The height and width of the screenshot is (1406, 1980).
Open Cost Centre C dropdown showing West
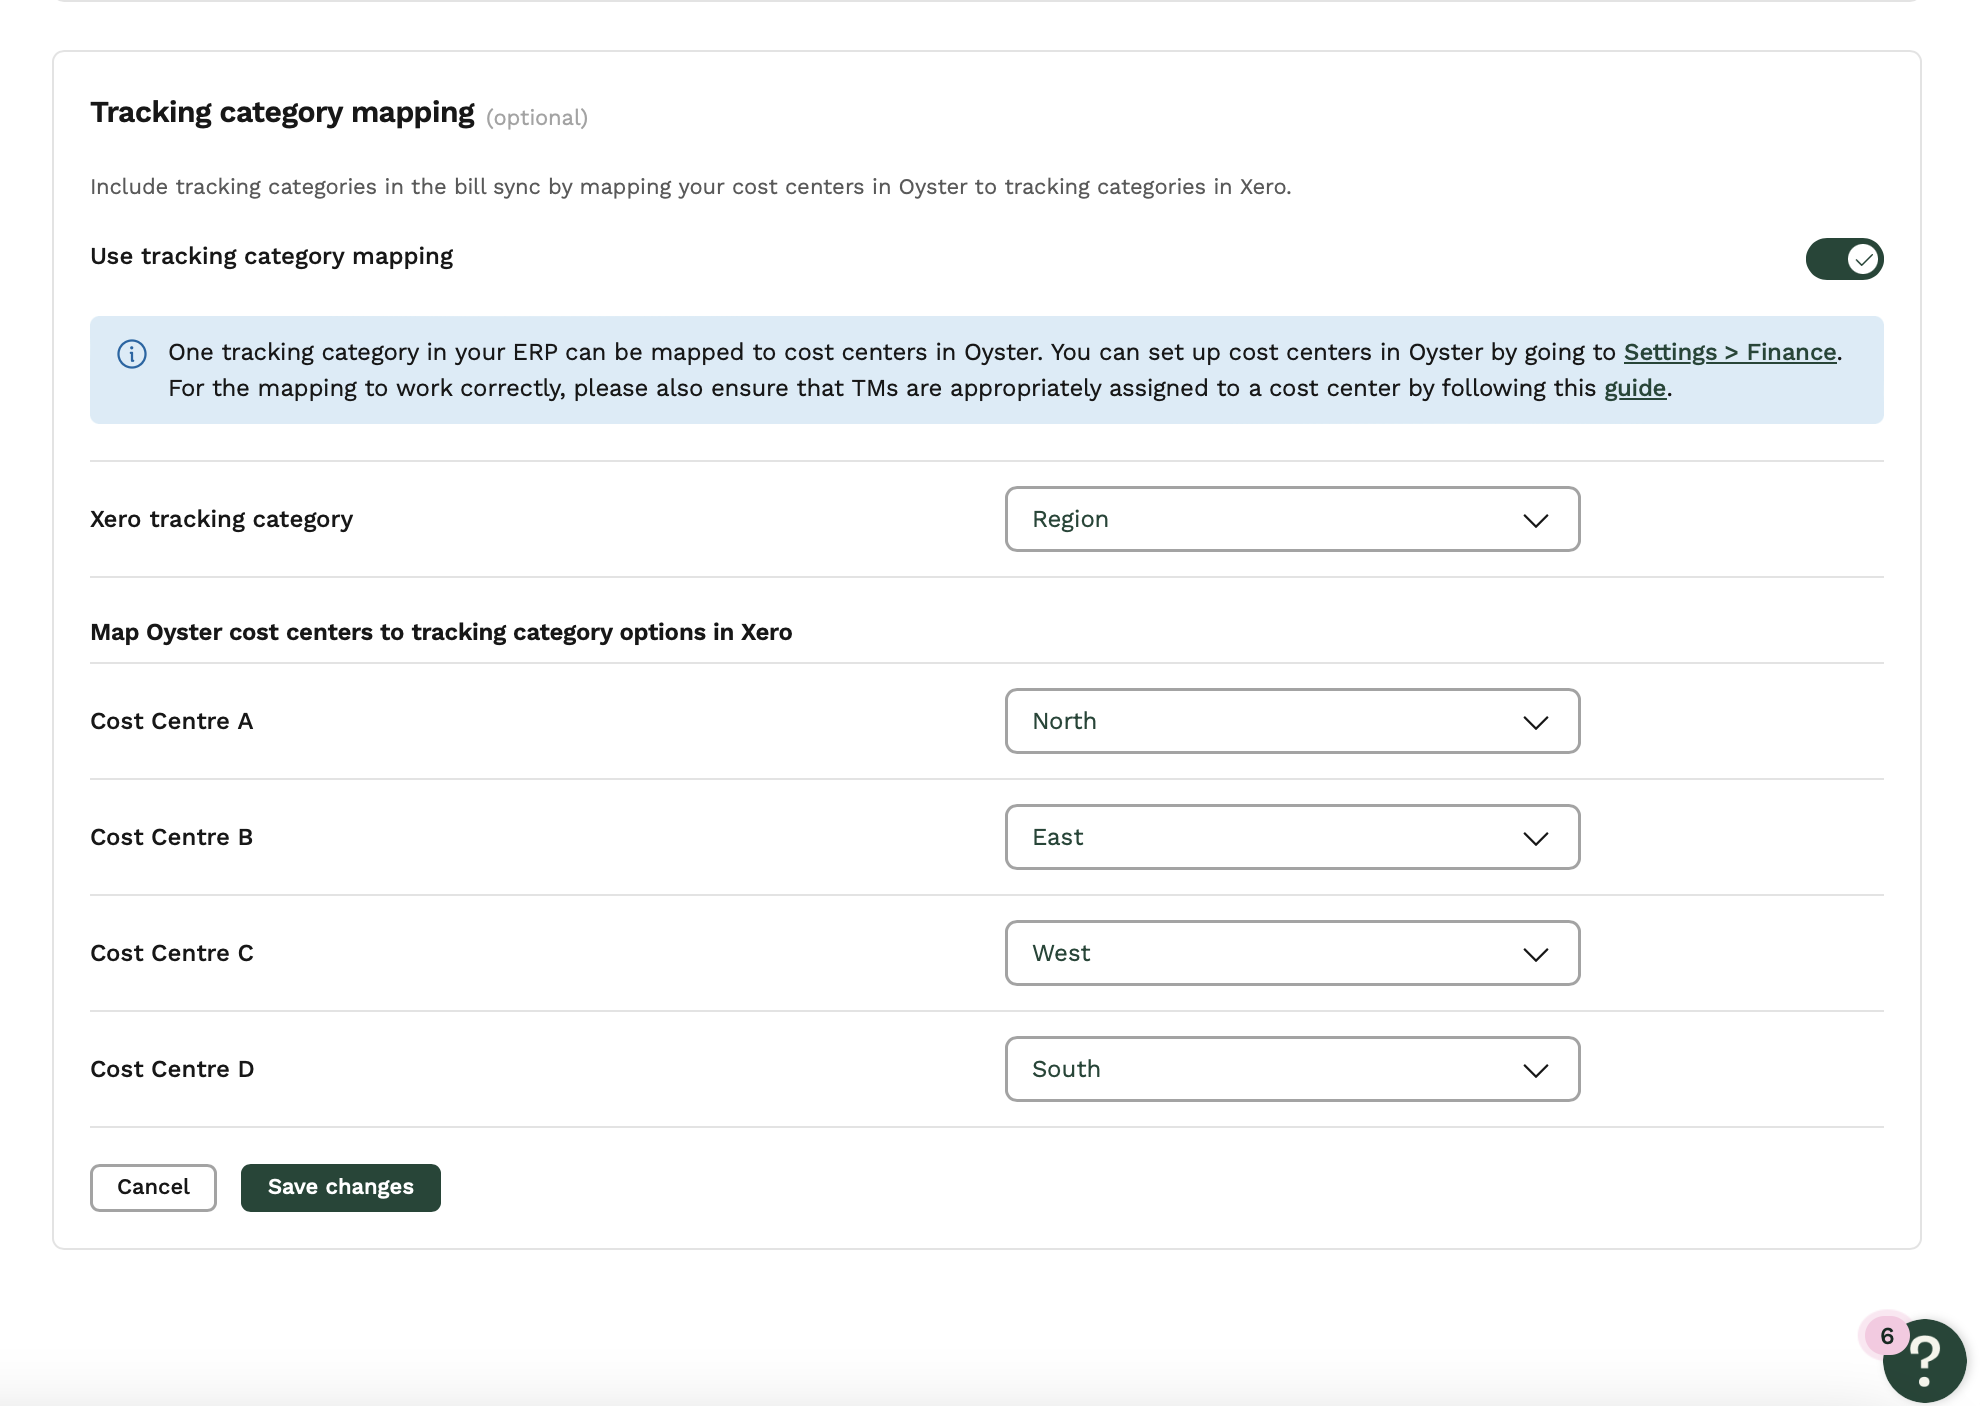tap(1292, 953)
